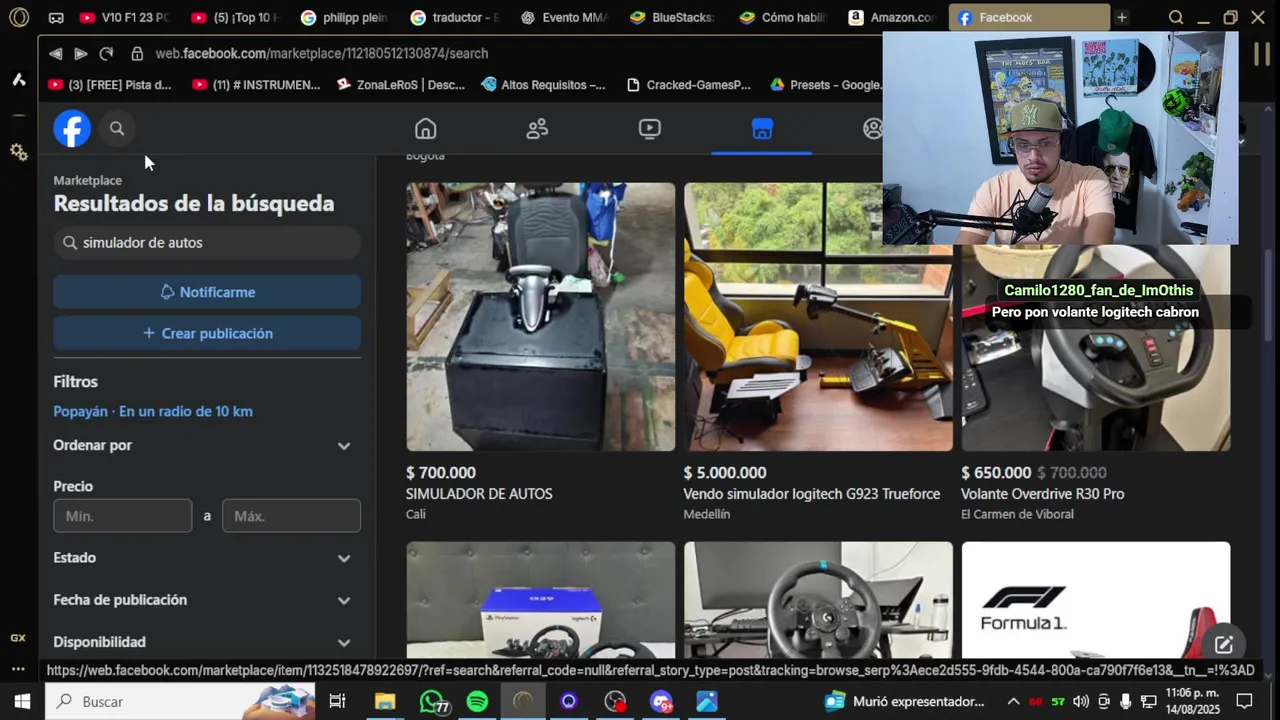Expand the Fecha de publicación filter
This screenshot has height=720, width=1280.
click(207, 600)
